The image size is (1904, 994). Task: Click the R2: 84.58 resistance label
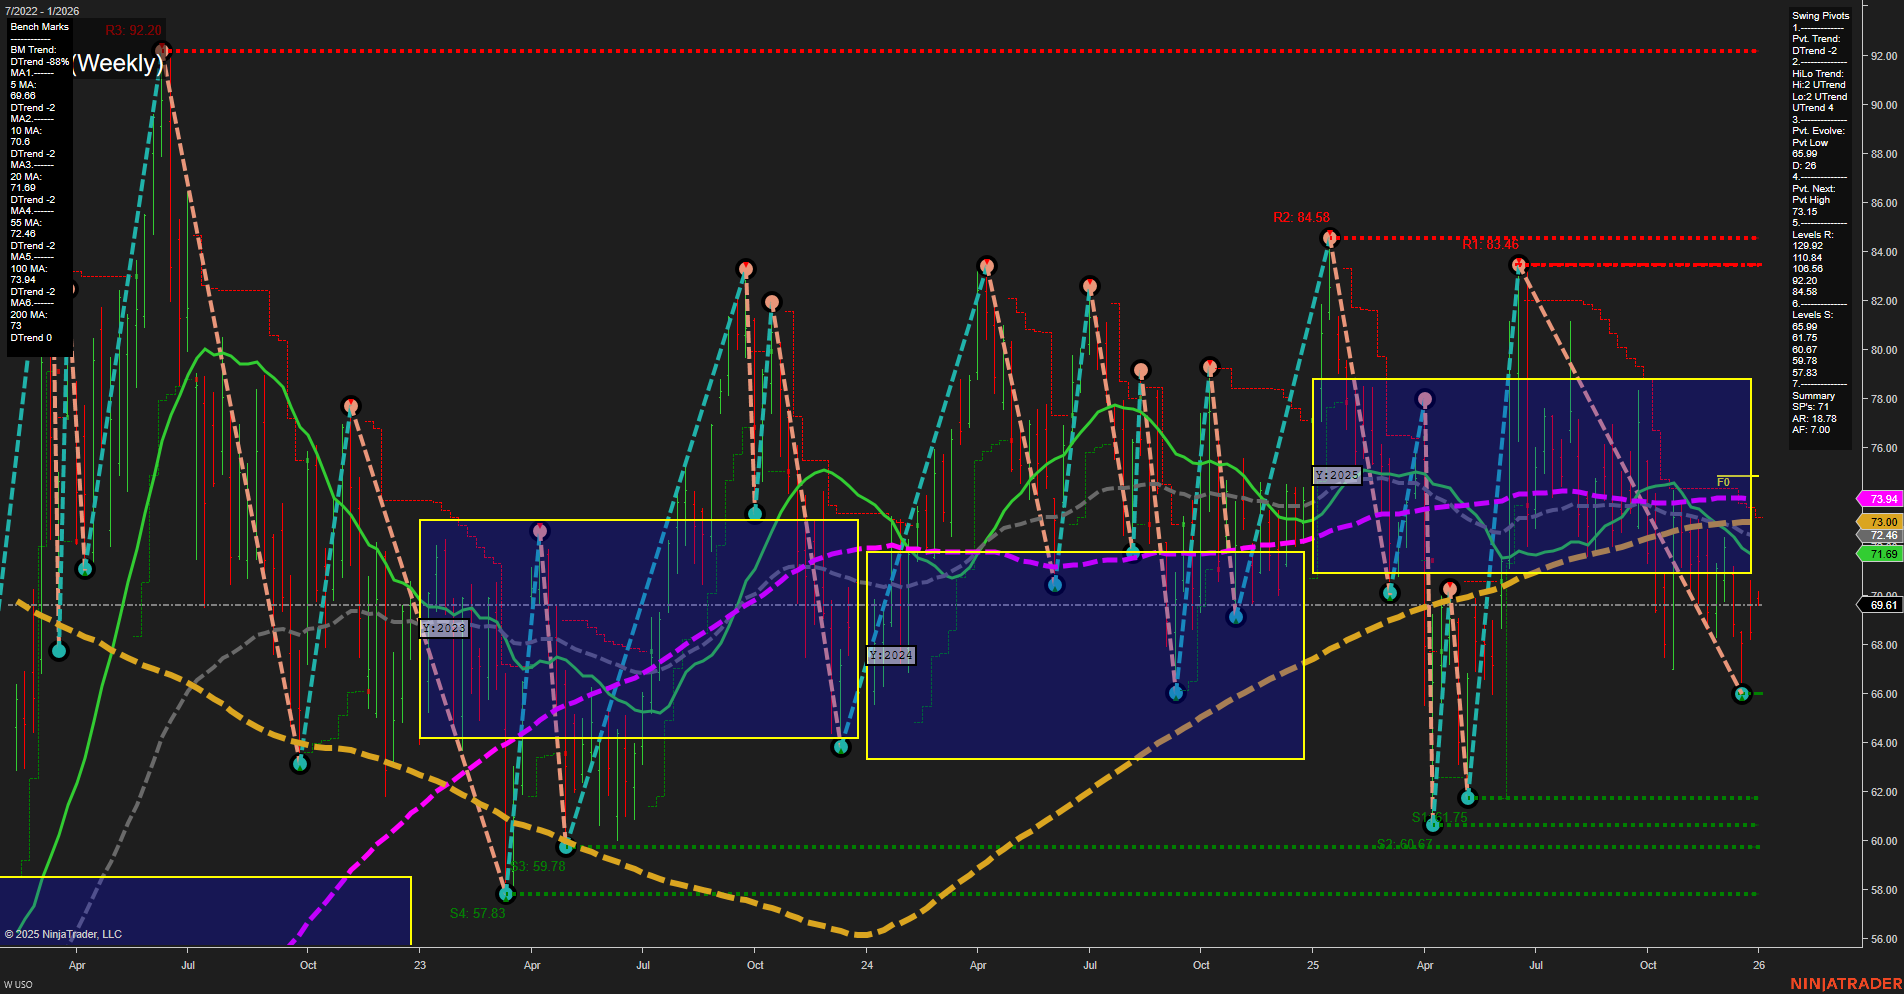pos(1300,214)
